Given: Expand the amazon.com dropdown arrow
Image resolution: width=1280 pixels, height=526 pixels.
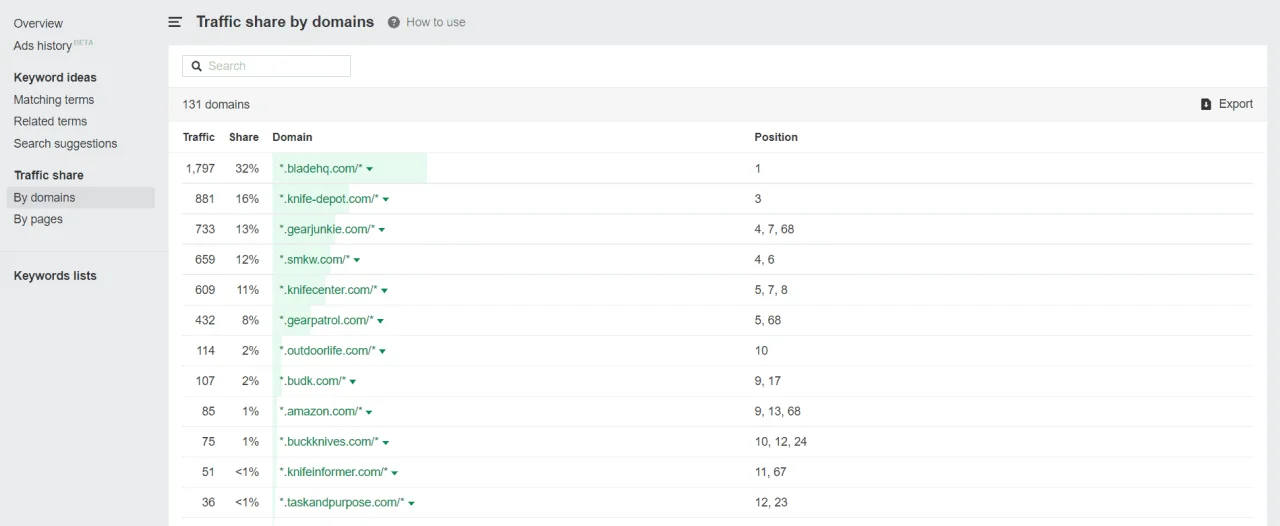Looking at the screenshot, I should tap(369, 412).
